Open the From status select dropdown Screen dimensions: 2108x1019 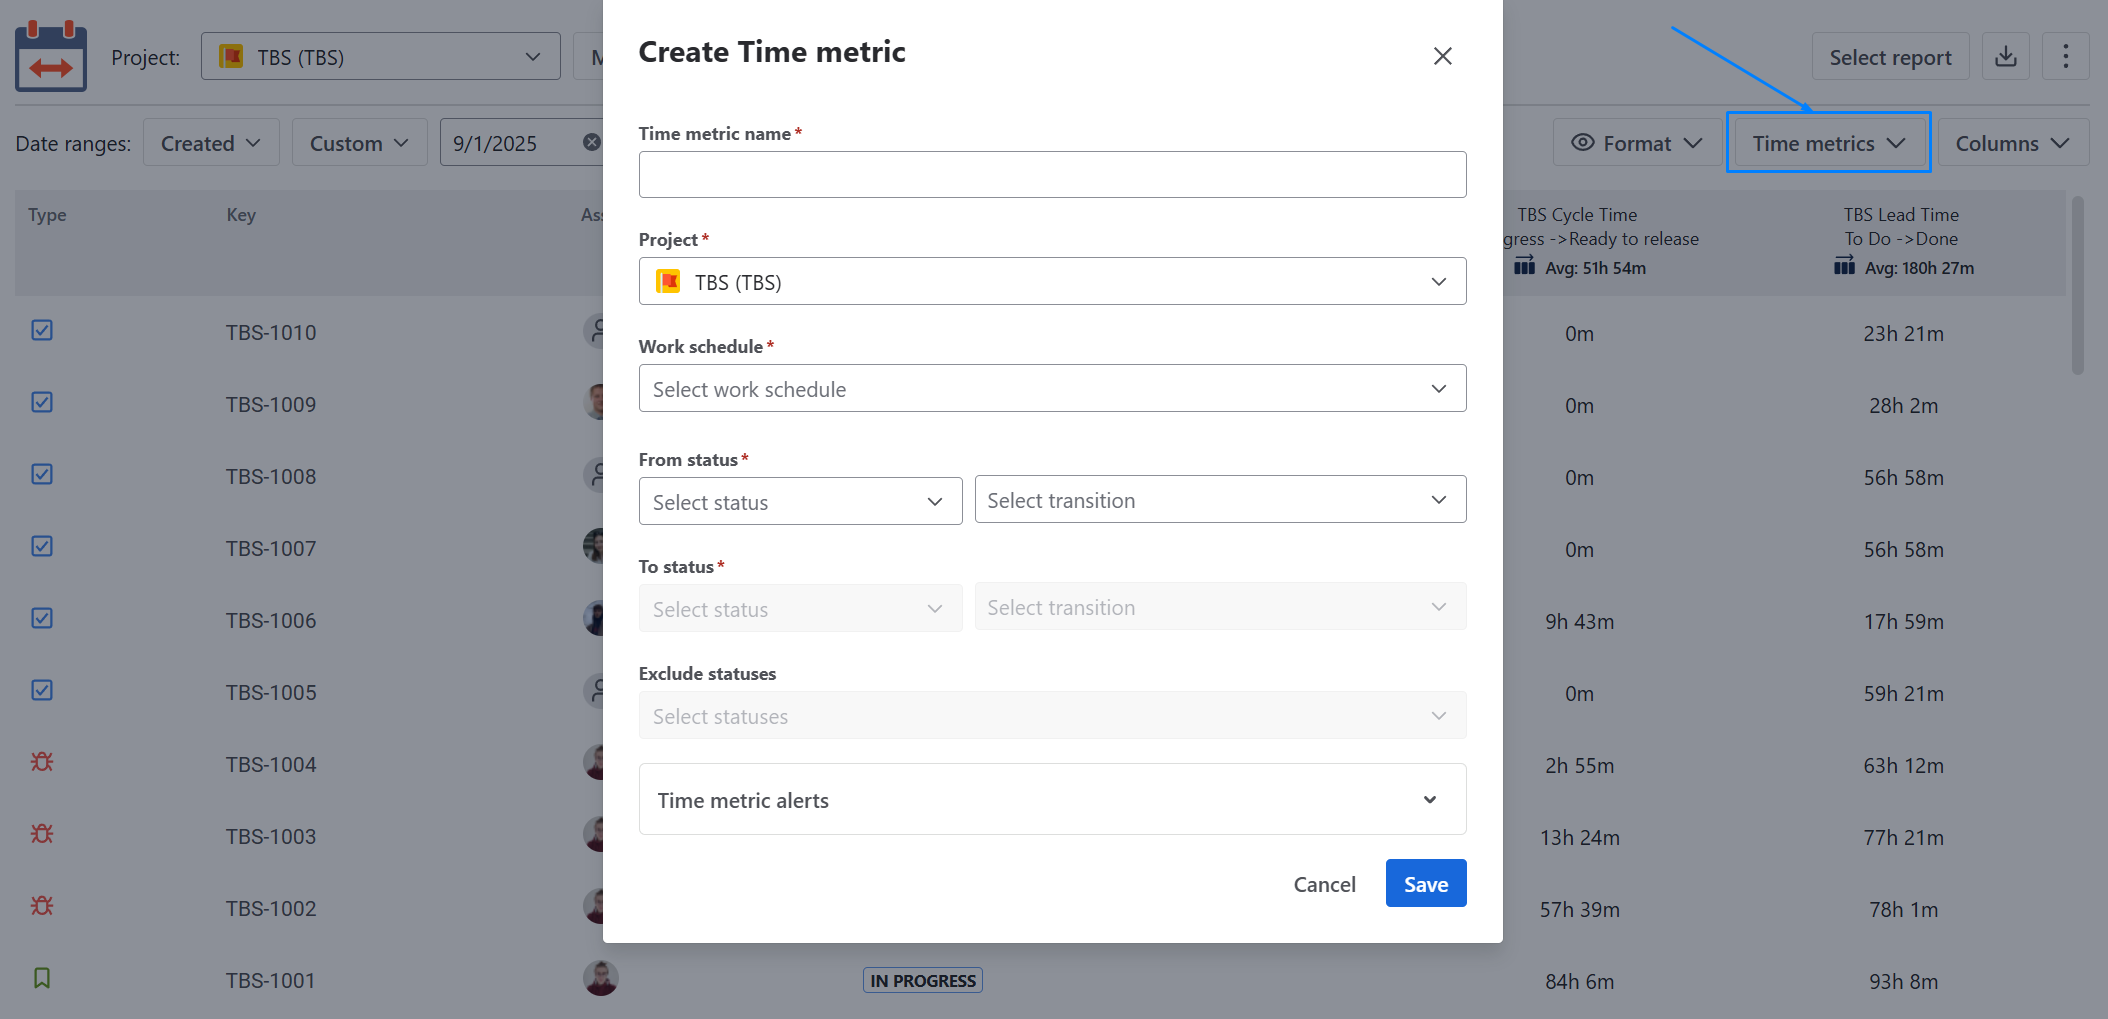pyautogui.click(x=800, y=502)
